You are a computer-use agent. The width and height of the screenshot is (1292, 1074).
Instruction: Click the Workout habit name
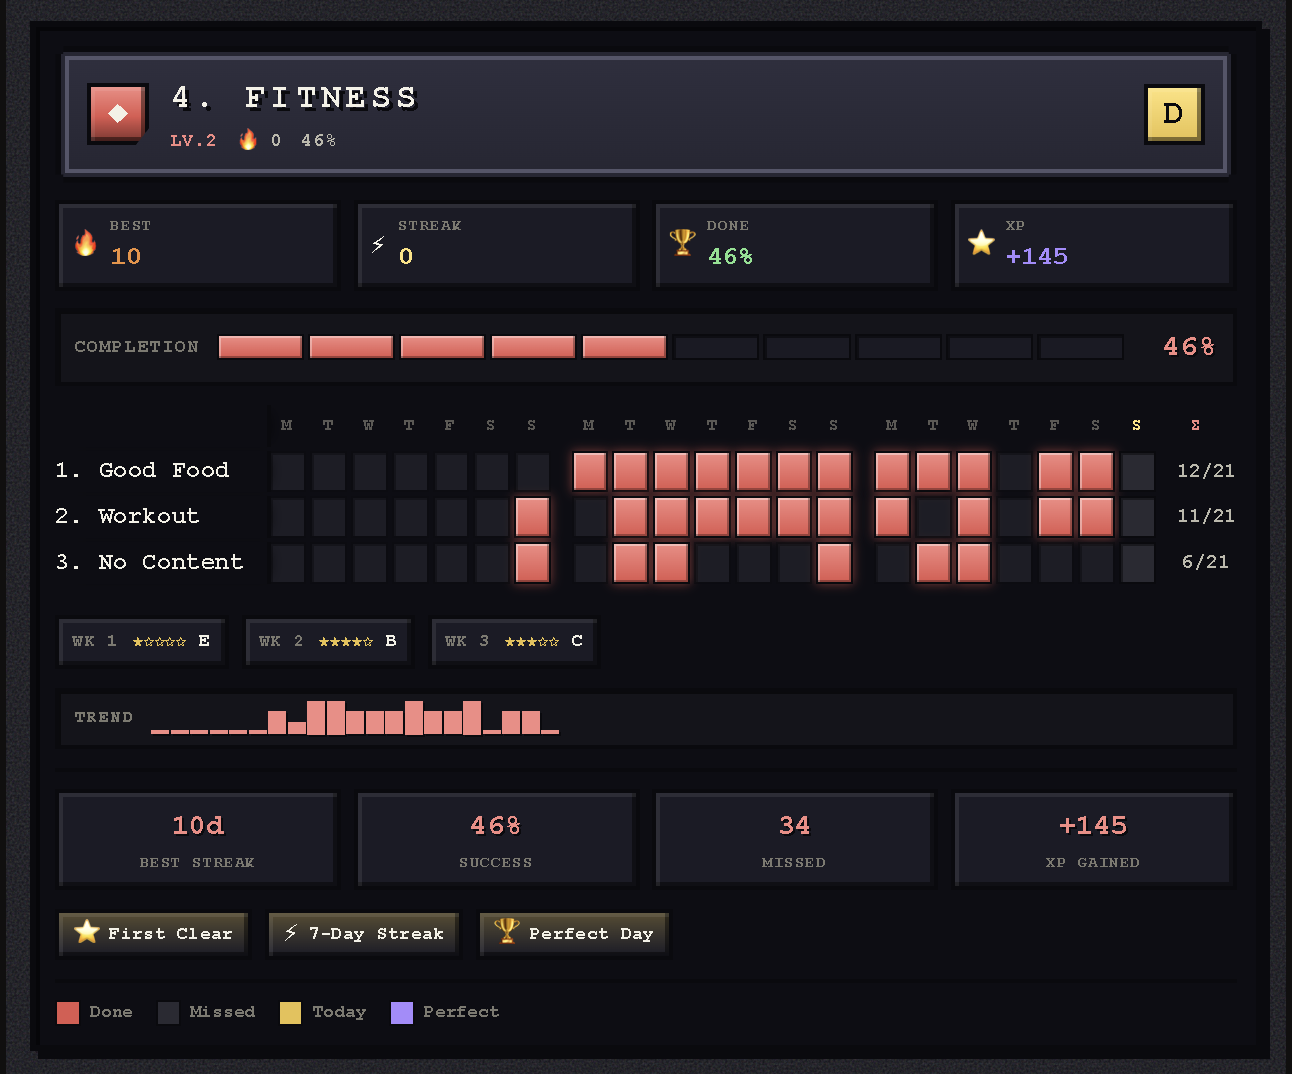(x=149, y=516)
